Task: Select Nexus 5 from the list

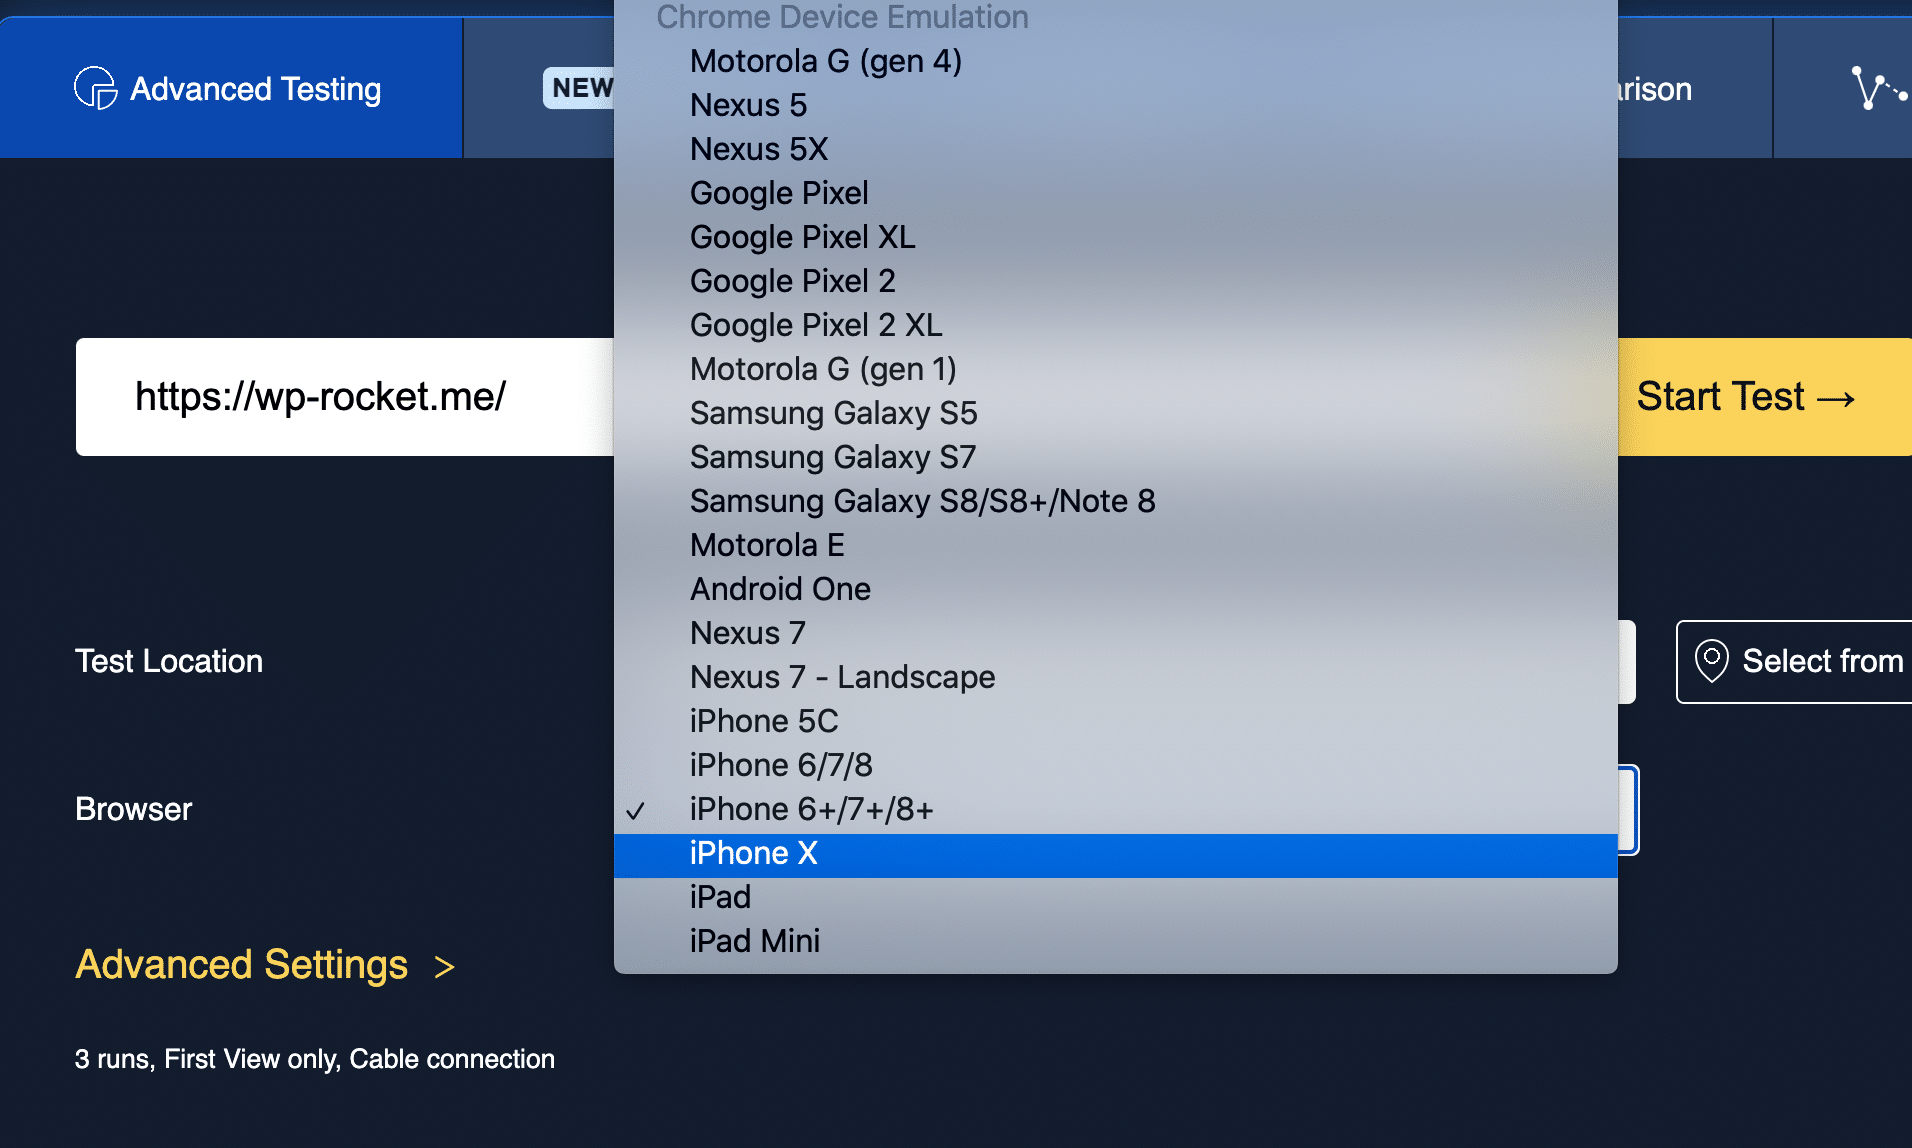Action: click(x=1116, y=105)
